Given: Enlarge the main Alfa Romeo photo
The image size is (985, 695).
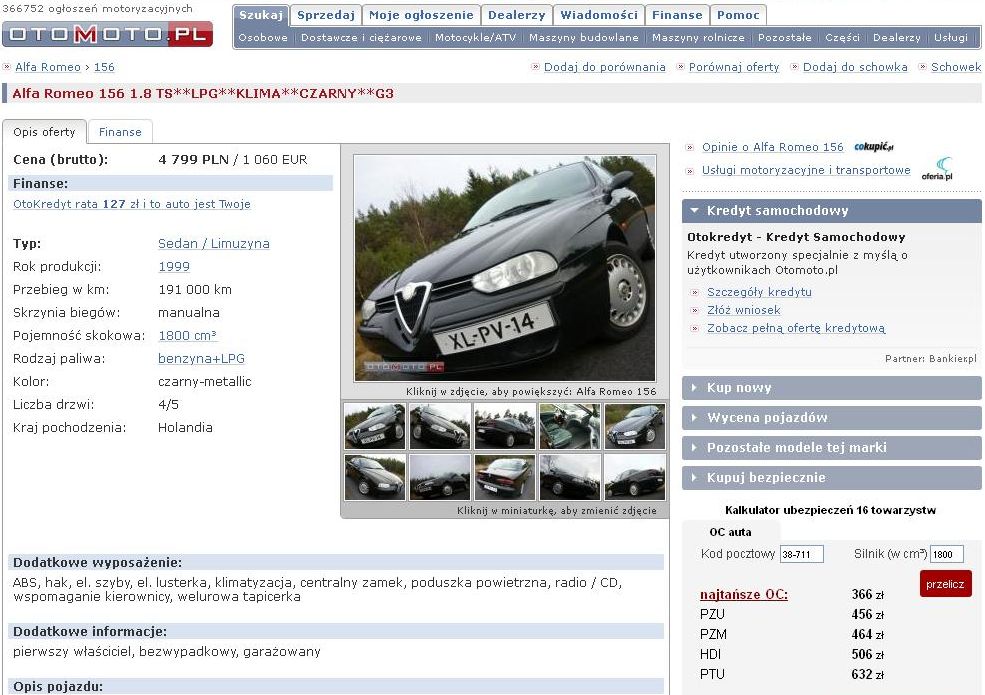Looking at the screenshot, I should click(505, 268).
